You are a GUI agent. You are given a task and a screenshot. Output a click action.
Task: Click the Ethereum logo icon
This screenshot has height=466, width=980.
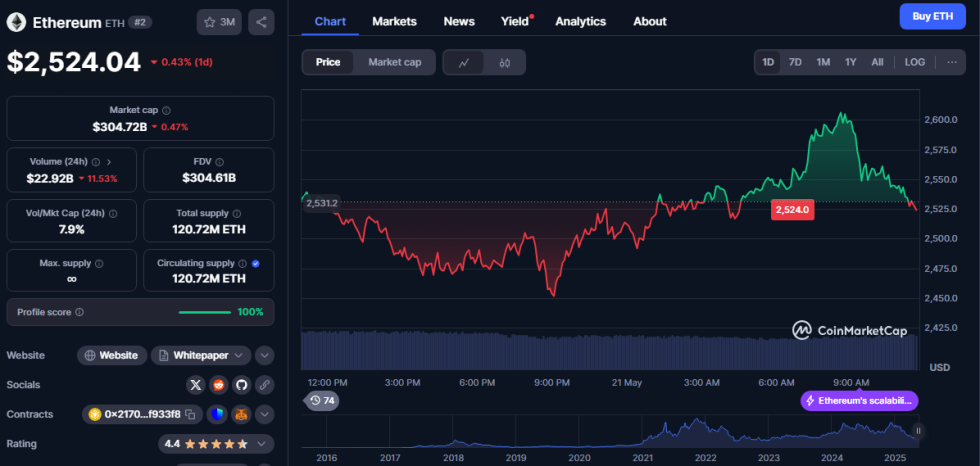(x=16, y=22)
